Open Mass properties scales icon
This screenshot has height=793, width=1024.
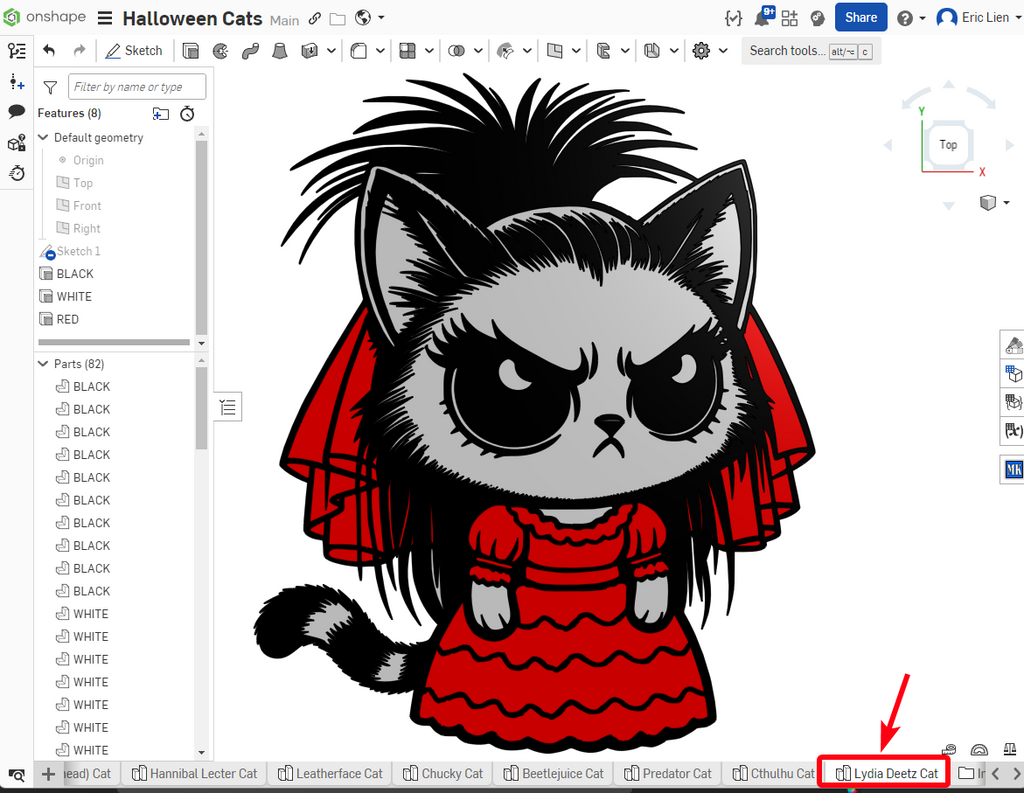(1010, 750)
